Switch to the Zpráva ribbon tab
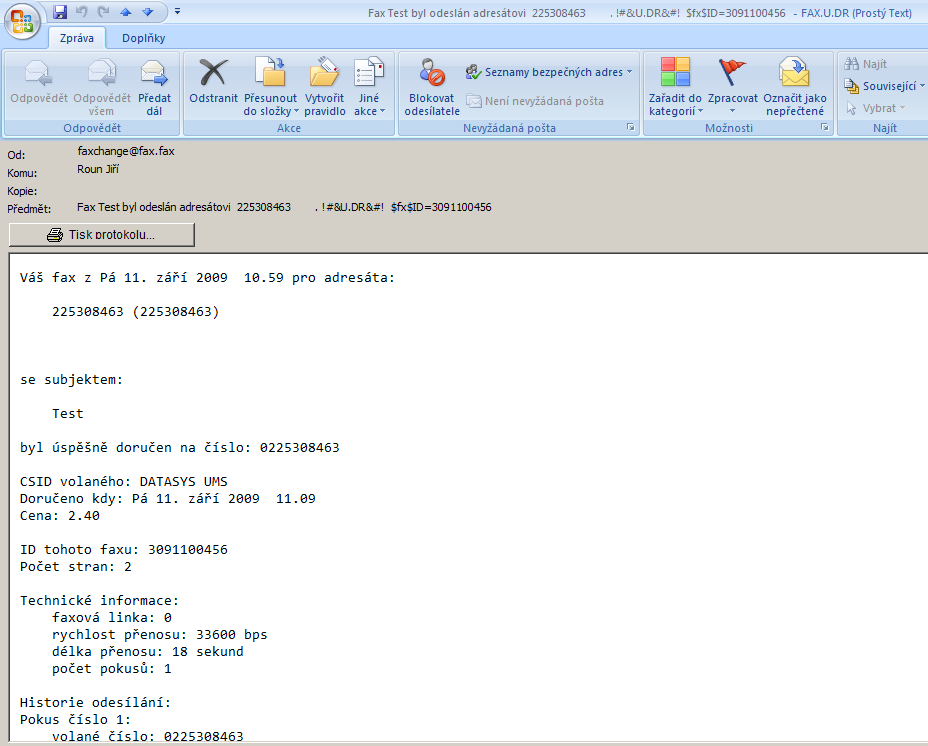 click(77, 38)
